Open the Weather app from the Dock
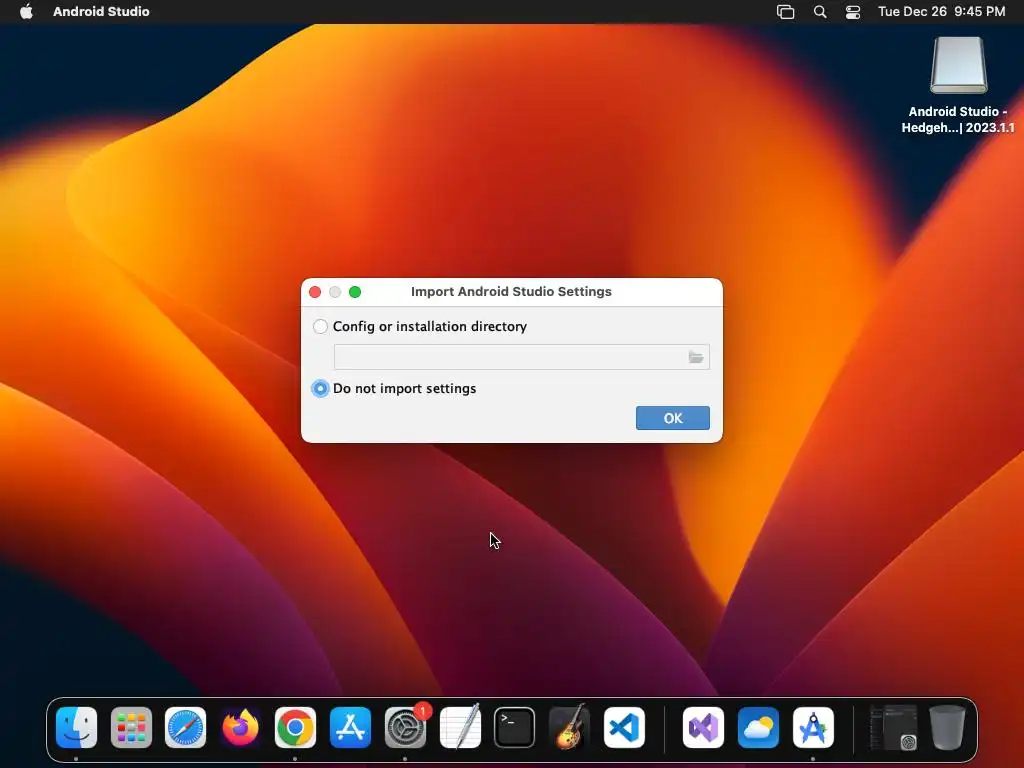Viewport: 1024px width, 768px height. point(758,728)
